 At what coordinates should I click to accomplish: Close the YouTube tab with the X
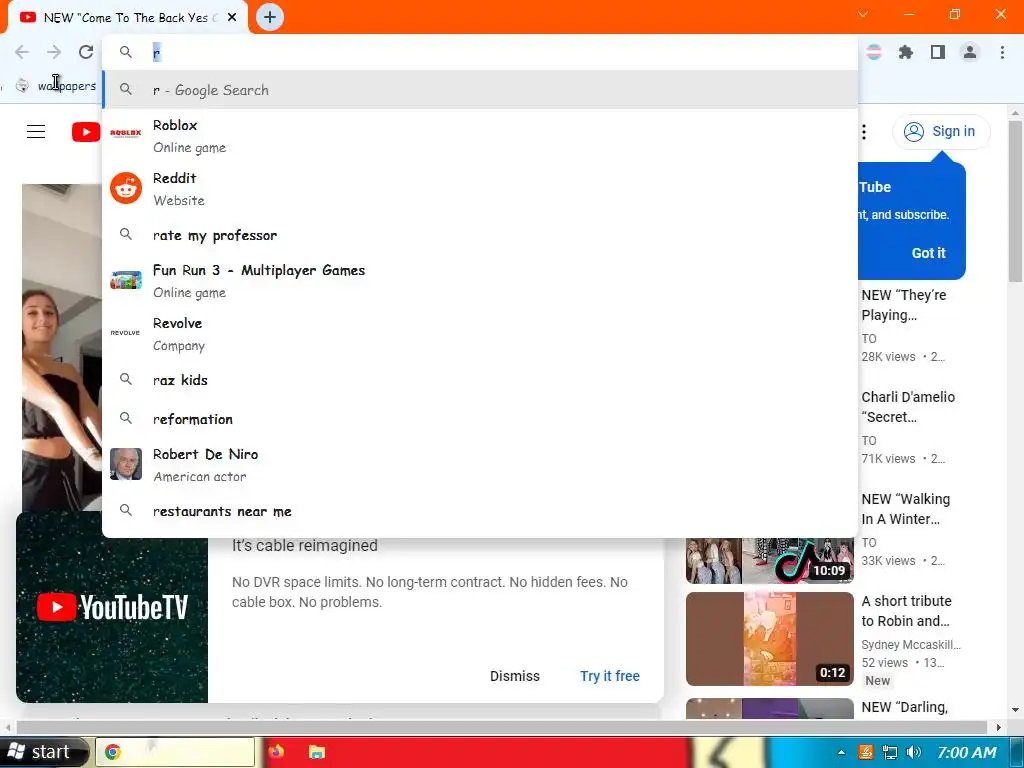coord(232,18)
